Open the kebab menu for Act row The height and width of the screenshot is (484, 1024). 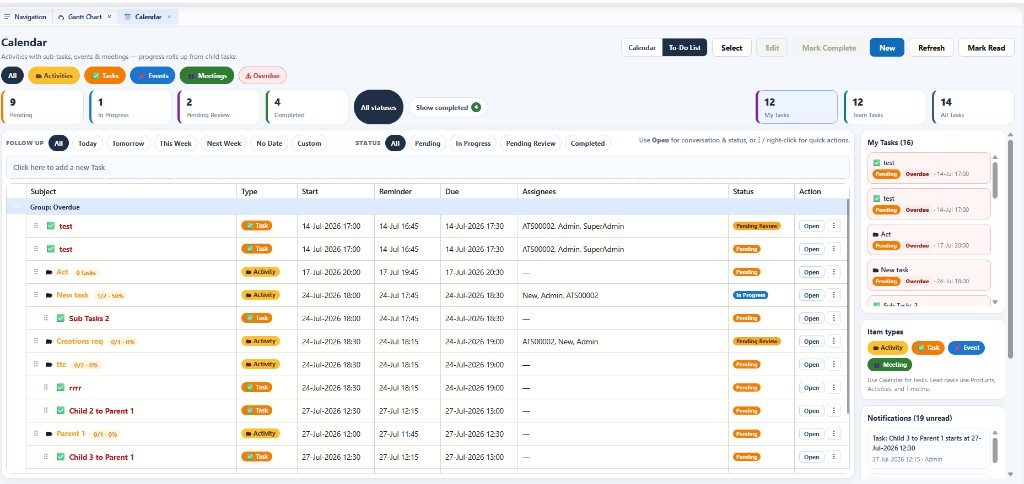[833, 272]
